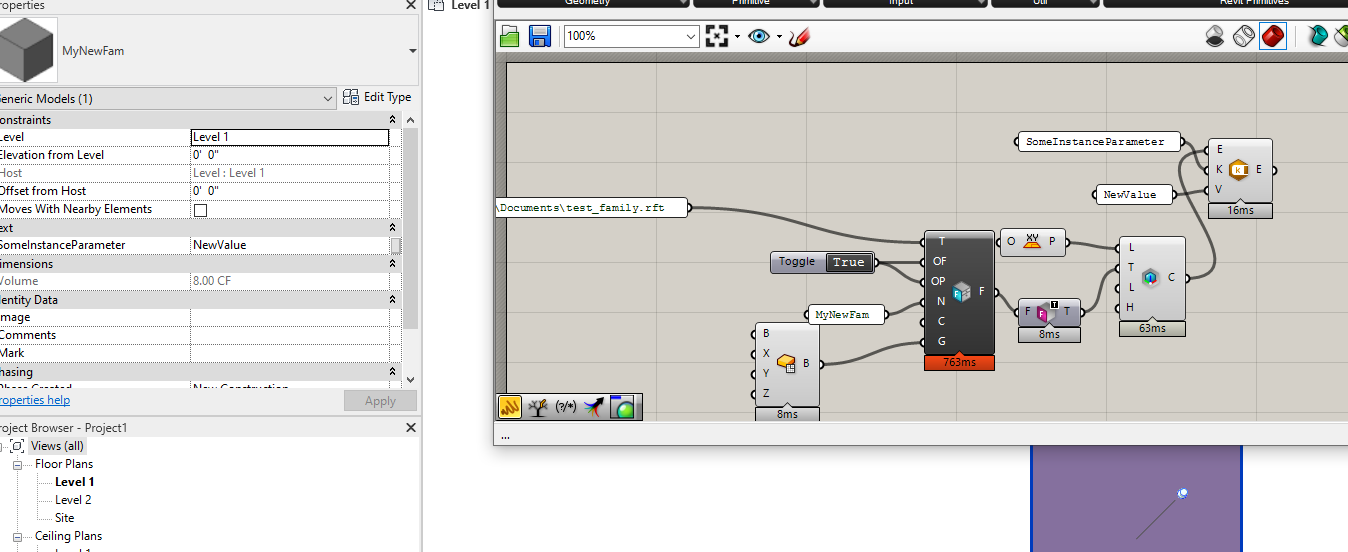Click the tree profiler widget icon
The image size is (1348, 552).
pos(539,407)
